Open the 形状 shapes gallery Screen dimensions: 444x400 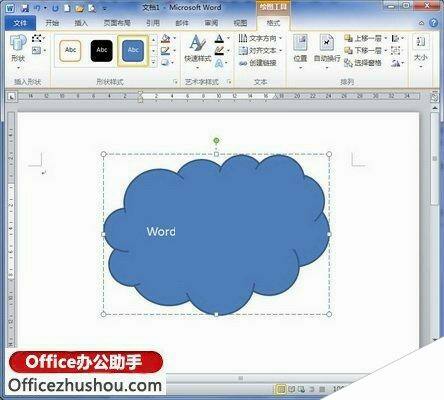coord(18,52)
